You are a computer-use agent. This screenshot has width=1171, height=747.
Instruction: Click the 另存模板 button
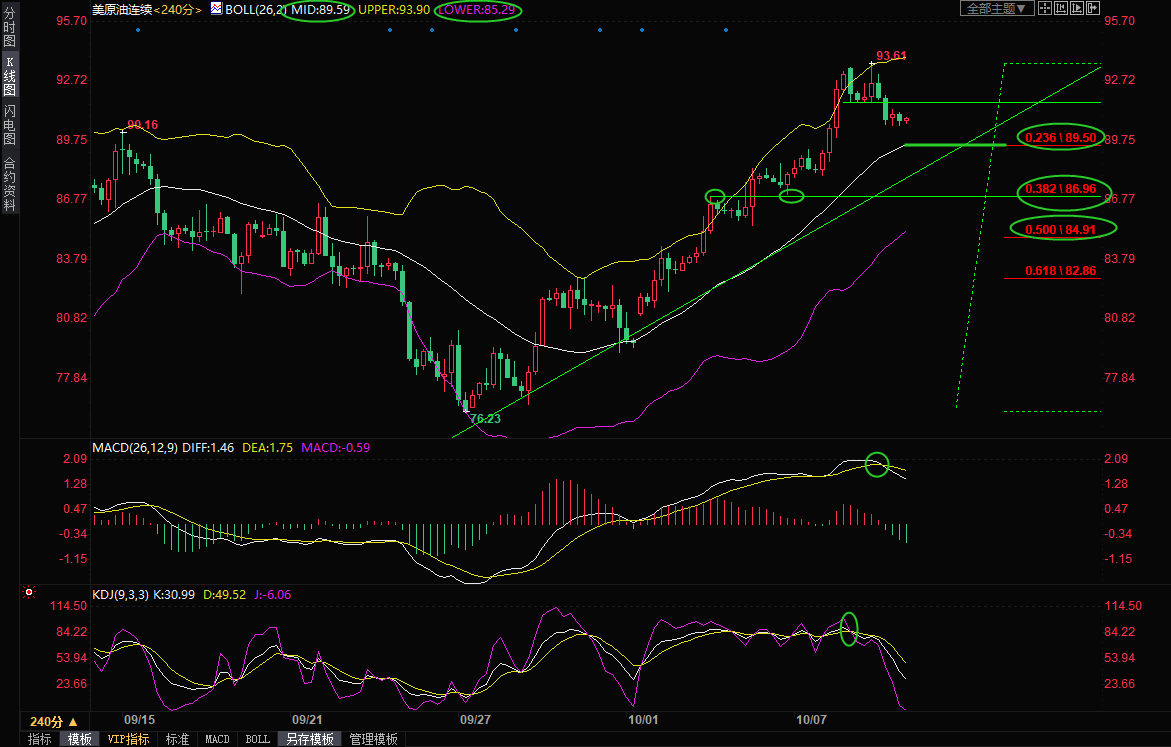coord(309,739)
